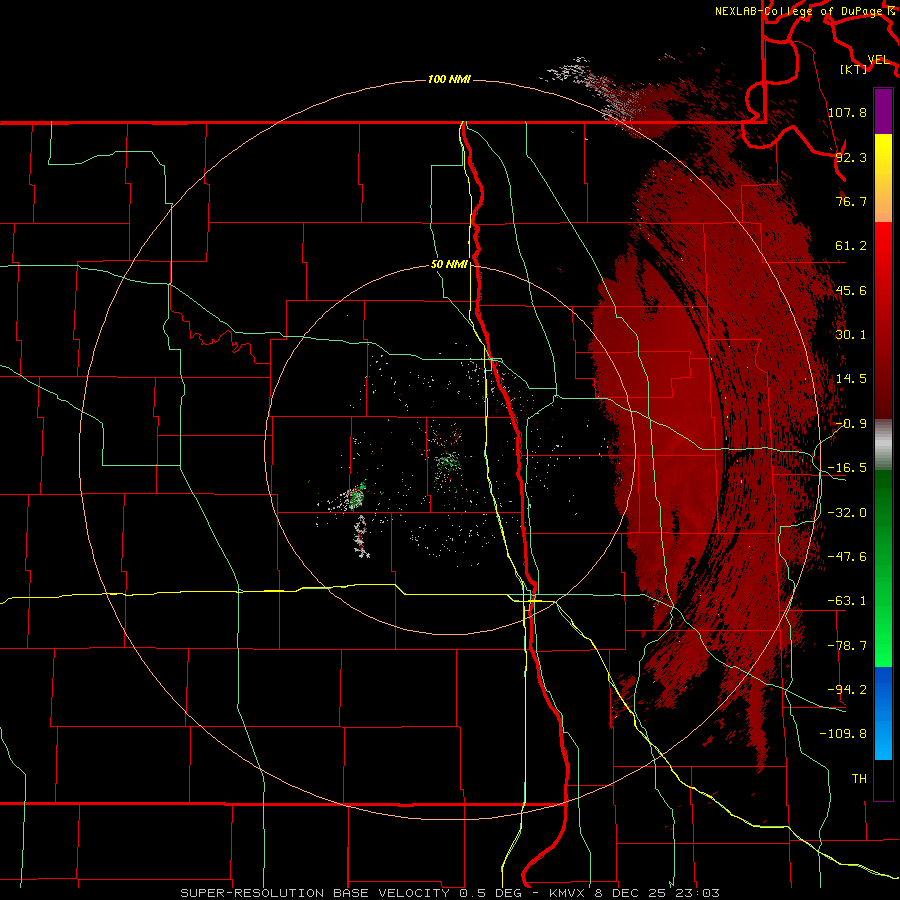Click the Super-Resolution Base Velocity caption
The height and width of the screenshot is (900, 900).
click(x=450, y=893)
